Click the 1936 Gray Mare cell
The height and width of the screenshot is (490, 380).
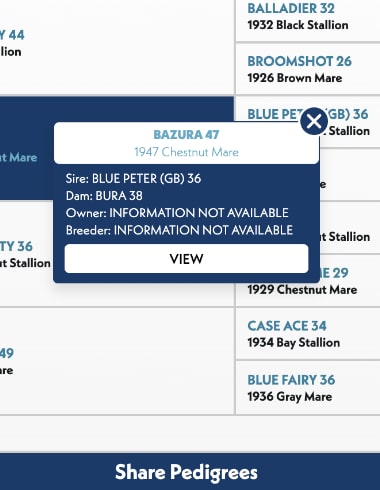coord(308,388)
